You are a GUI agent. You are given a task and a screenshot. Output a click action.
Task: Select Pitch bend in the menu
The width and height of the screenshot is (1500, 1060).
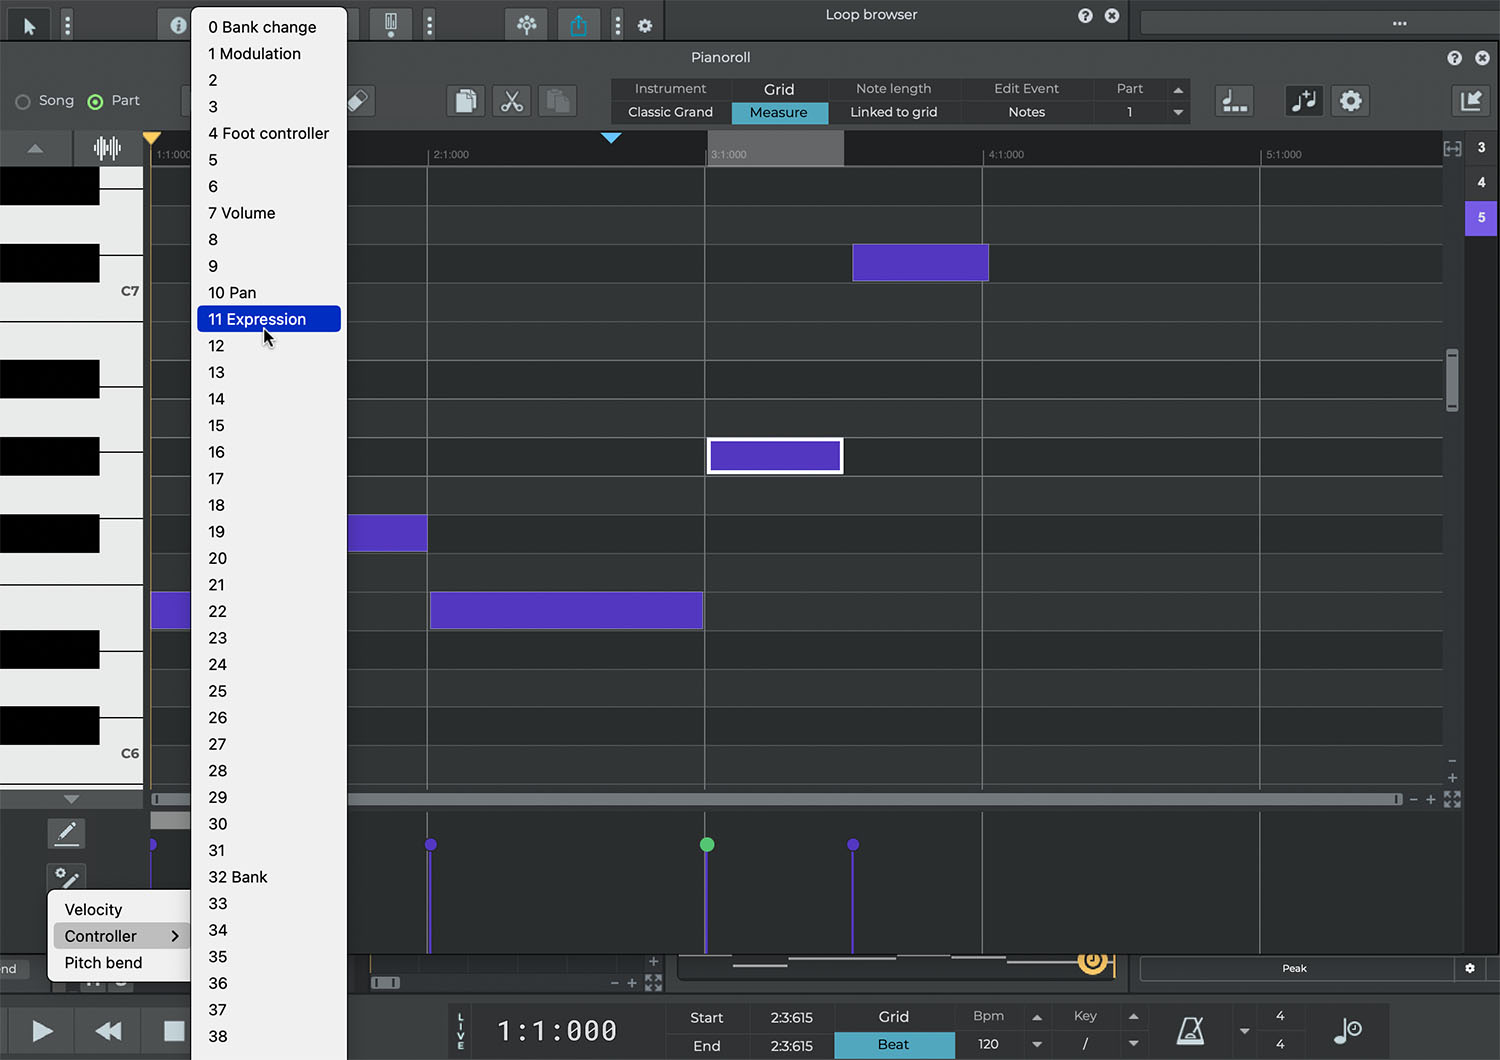(104, 963)
